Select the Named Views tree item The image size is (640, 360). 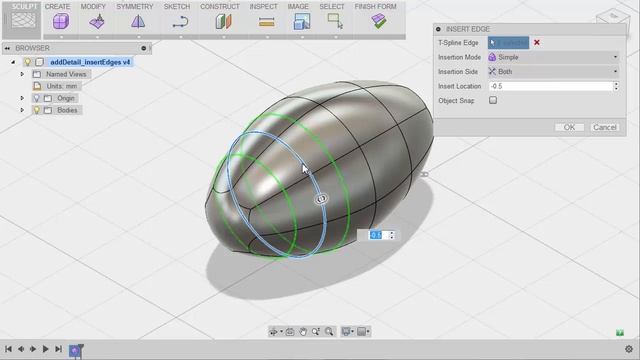point(66,74)
